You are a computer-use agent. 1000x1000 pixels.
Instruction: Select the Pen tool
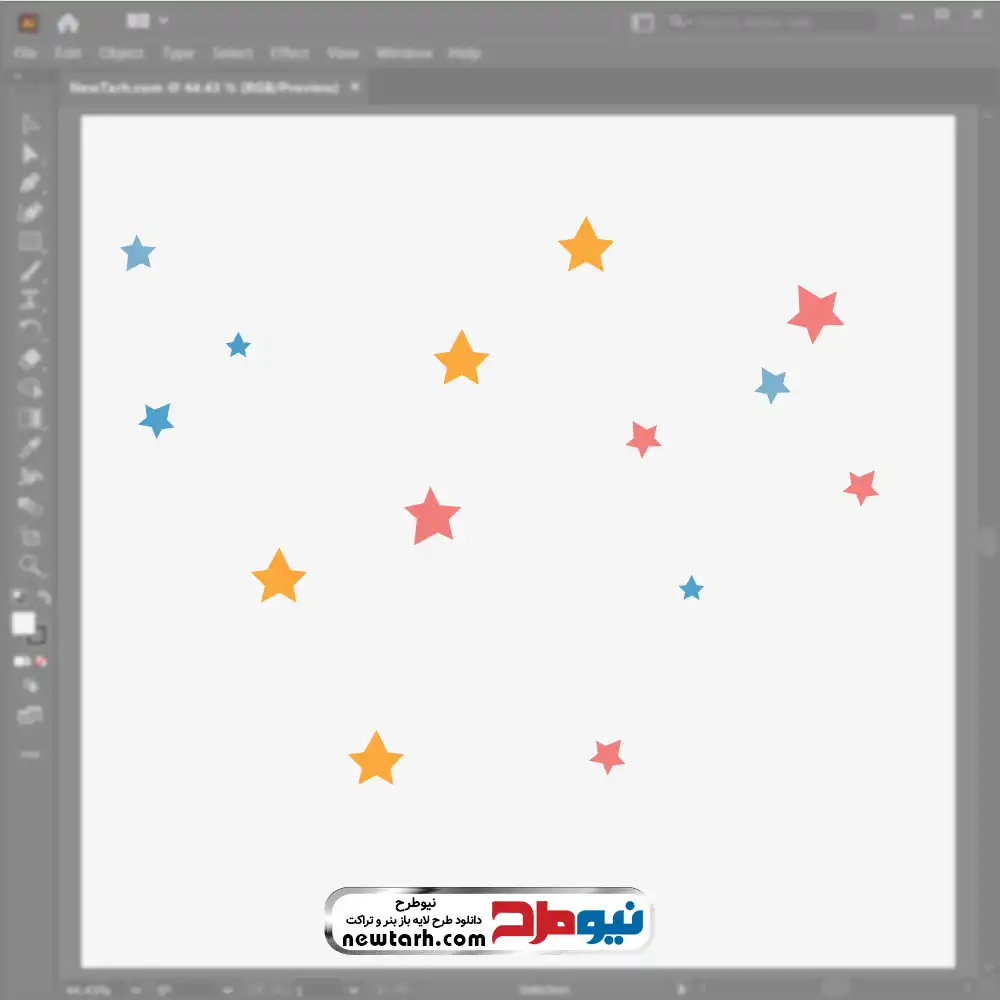[x=29, y=183]
